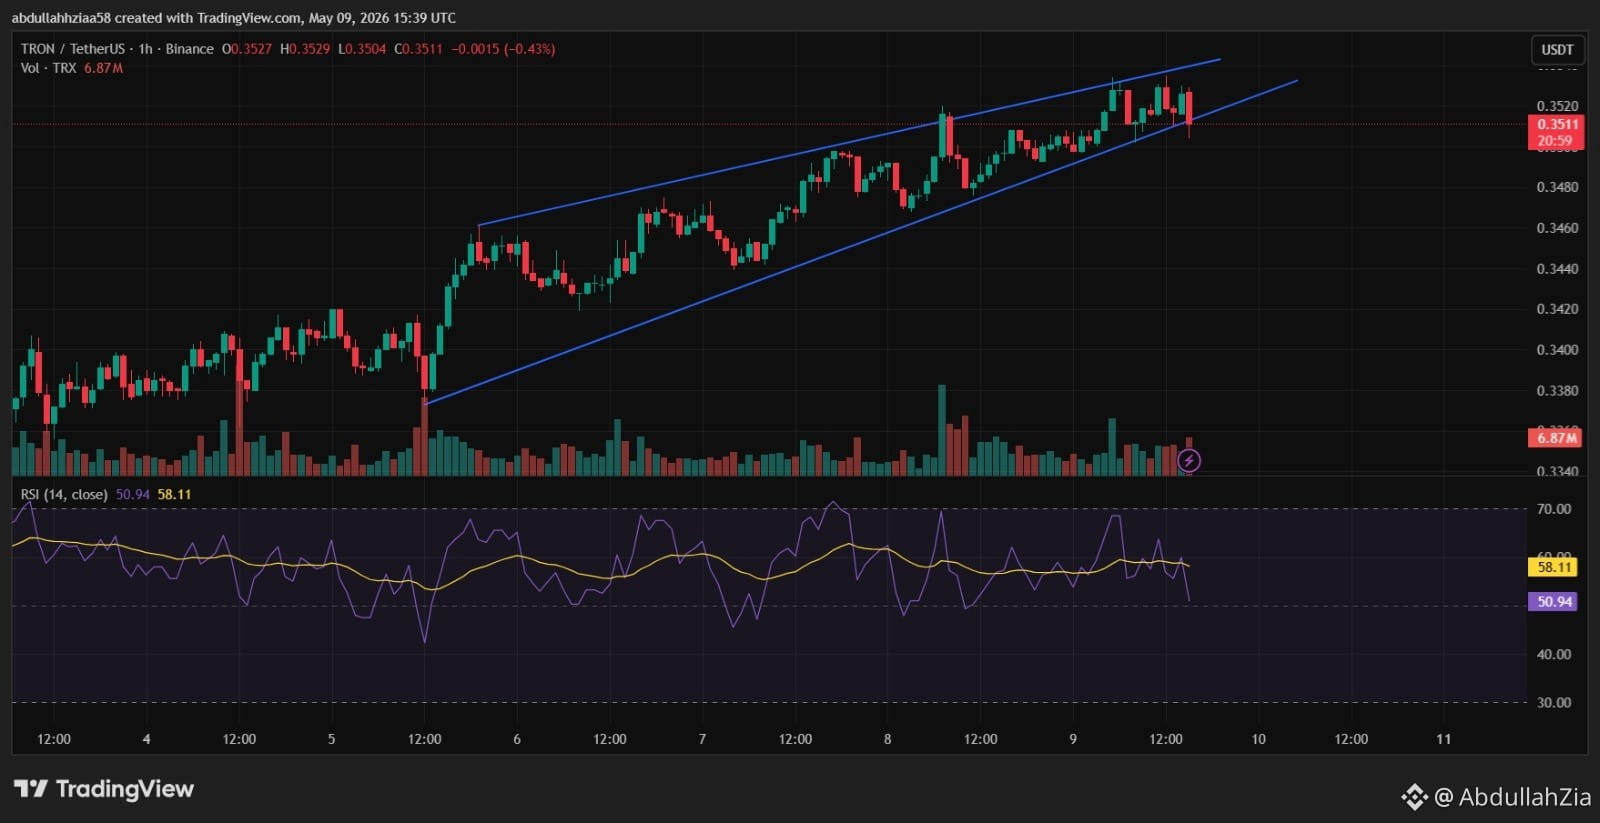The width and height of the screenshot is (1600, 823).
Task: Click day 6 on the time axis
Action: (517, 739)
